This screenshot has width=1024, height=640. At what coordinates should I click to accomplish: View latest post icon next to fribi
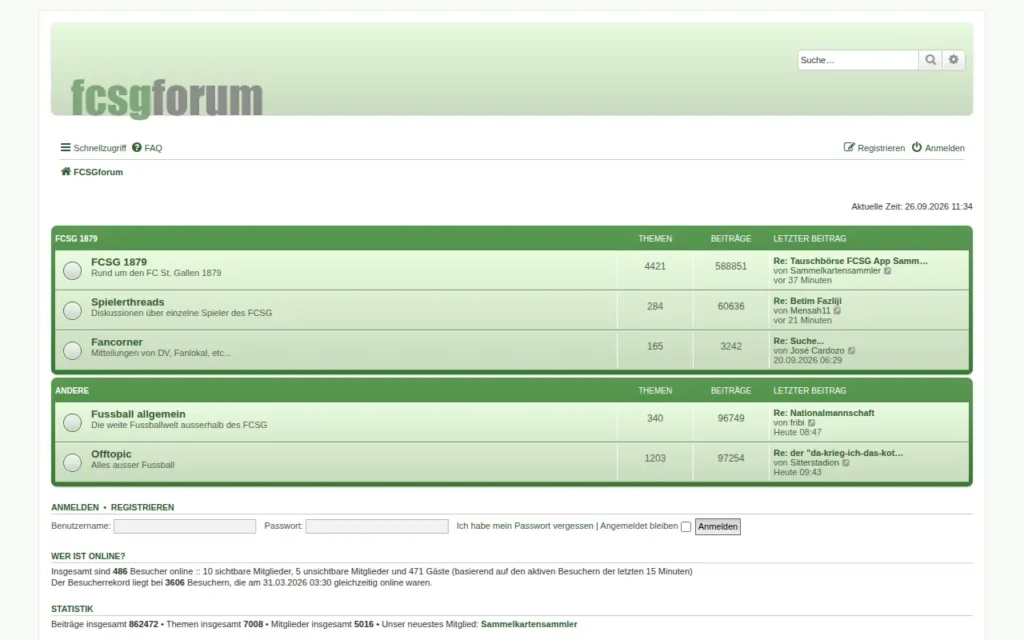[x=812, y=423]
